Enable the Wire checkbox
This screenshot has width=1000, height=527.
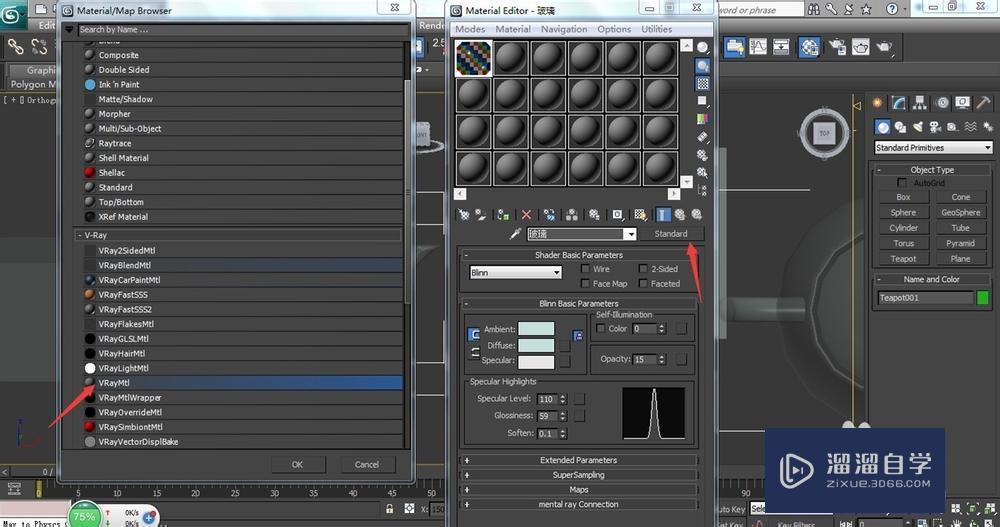tap(584, 269)
